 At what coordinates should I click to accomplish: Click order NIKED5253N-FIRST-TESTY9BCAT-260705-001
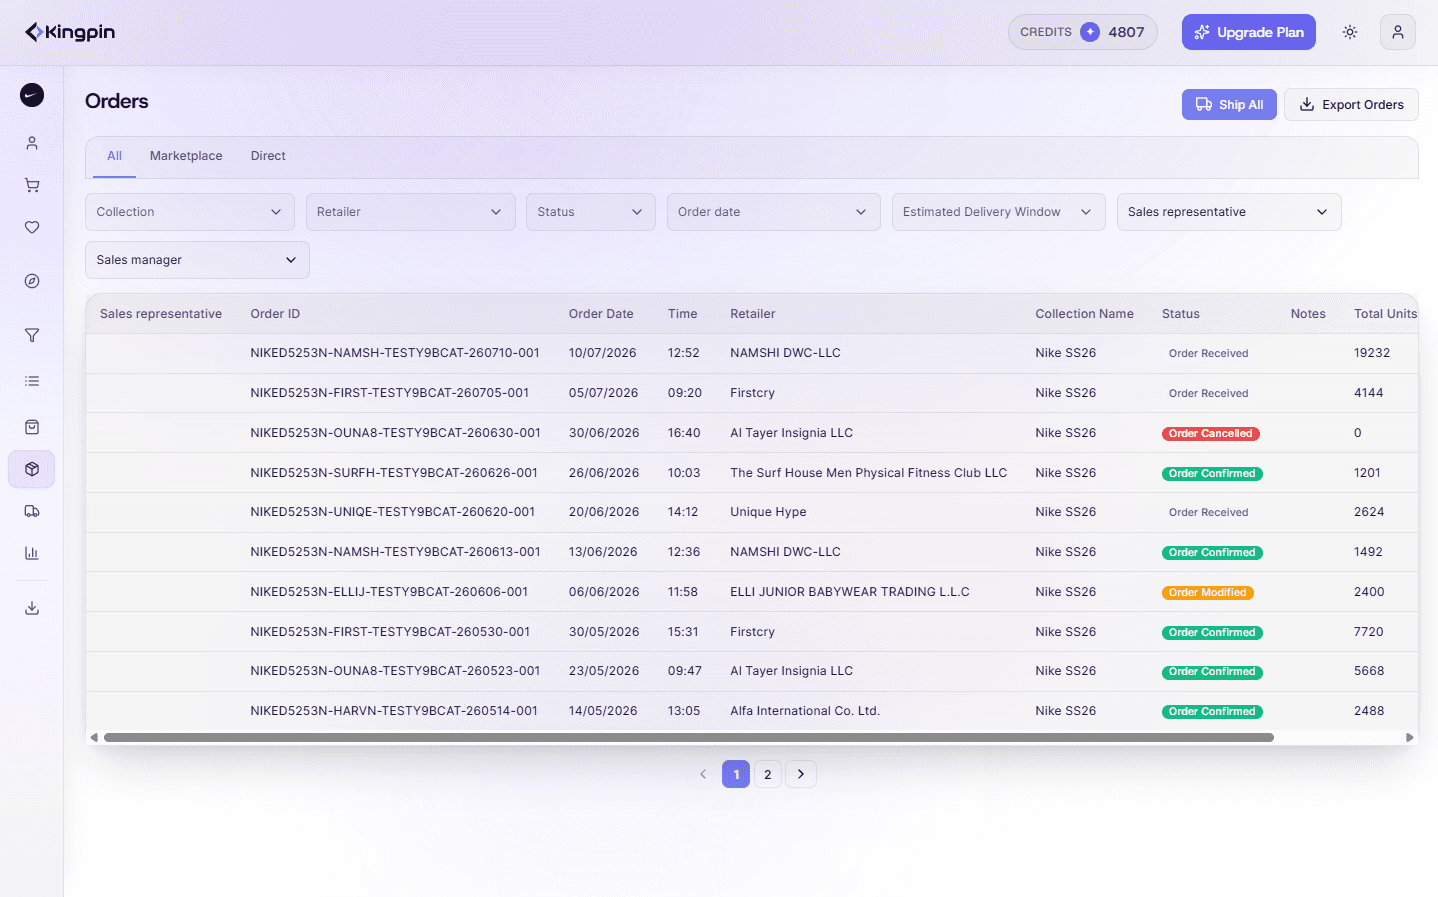pyautogui.click(x=390, y=393)
